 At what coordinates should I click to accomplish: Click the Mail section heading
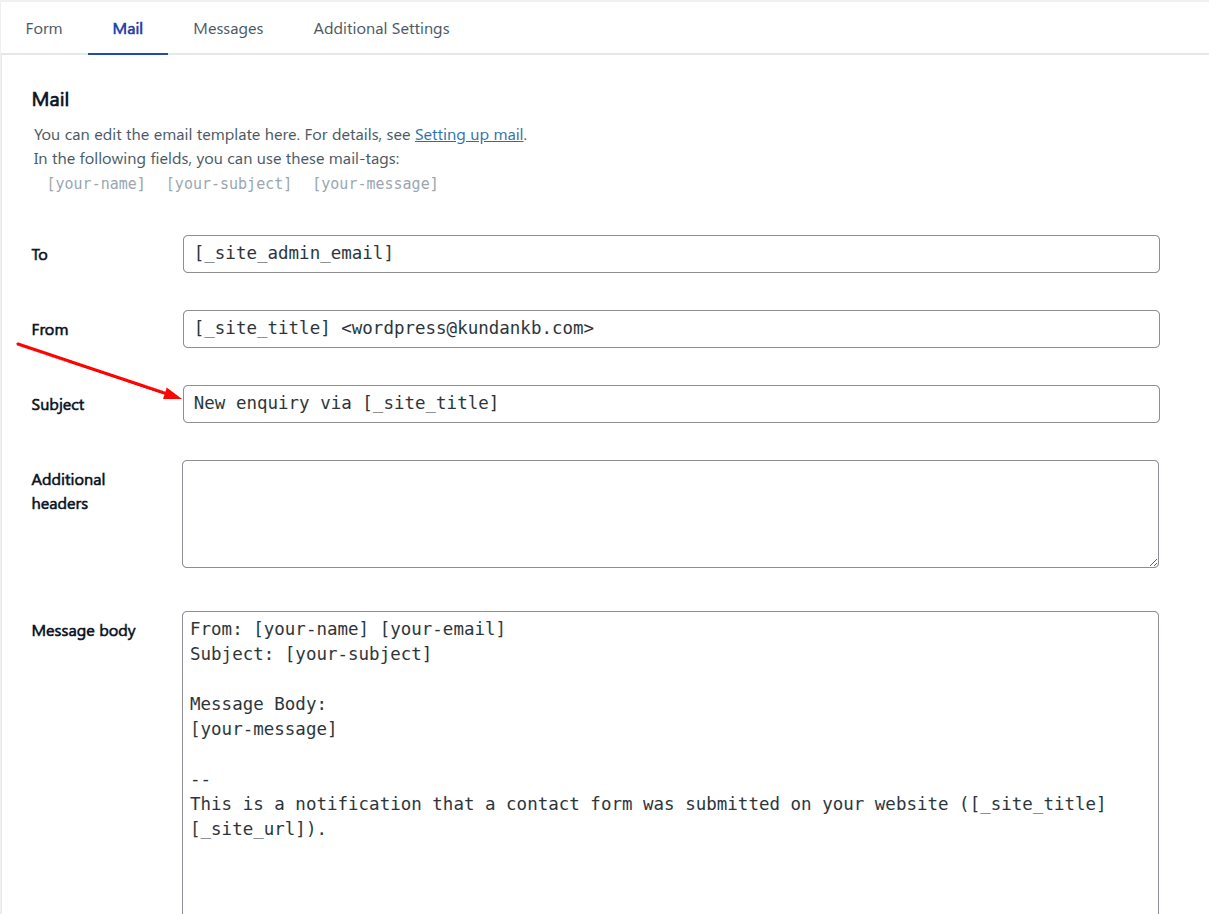pos(49,99)
